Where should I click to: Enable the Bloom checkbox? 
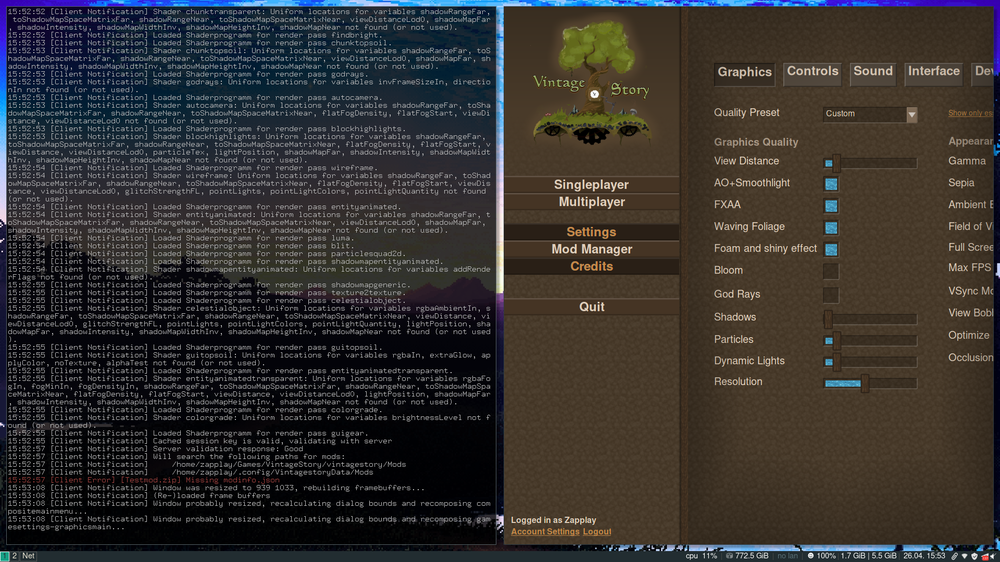[x=830, y=271]
